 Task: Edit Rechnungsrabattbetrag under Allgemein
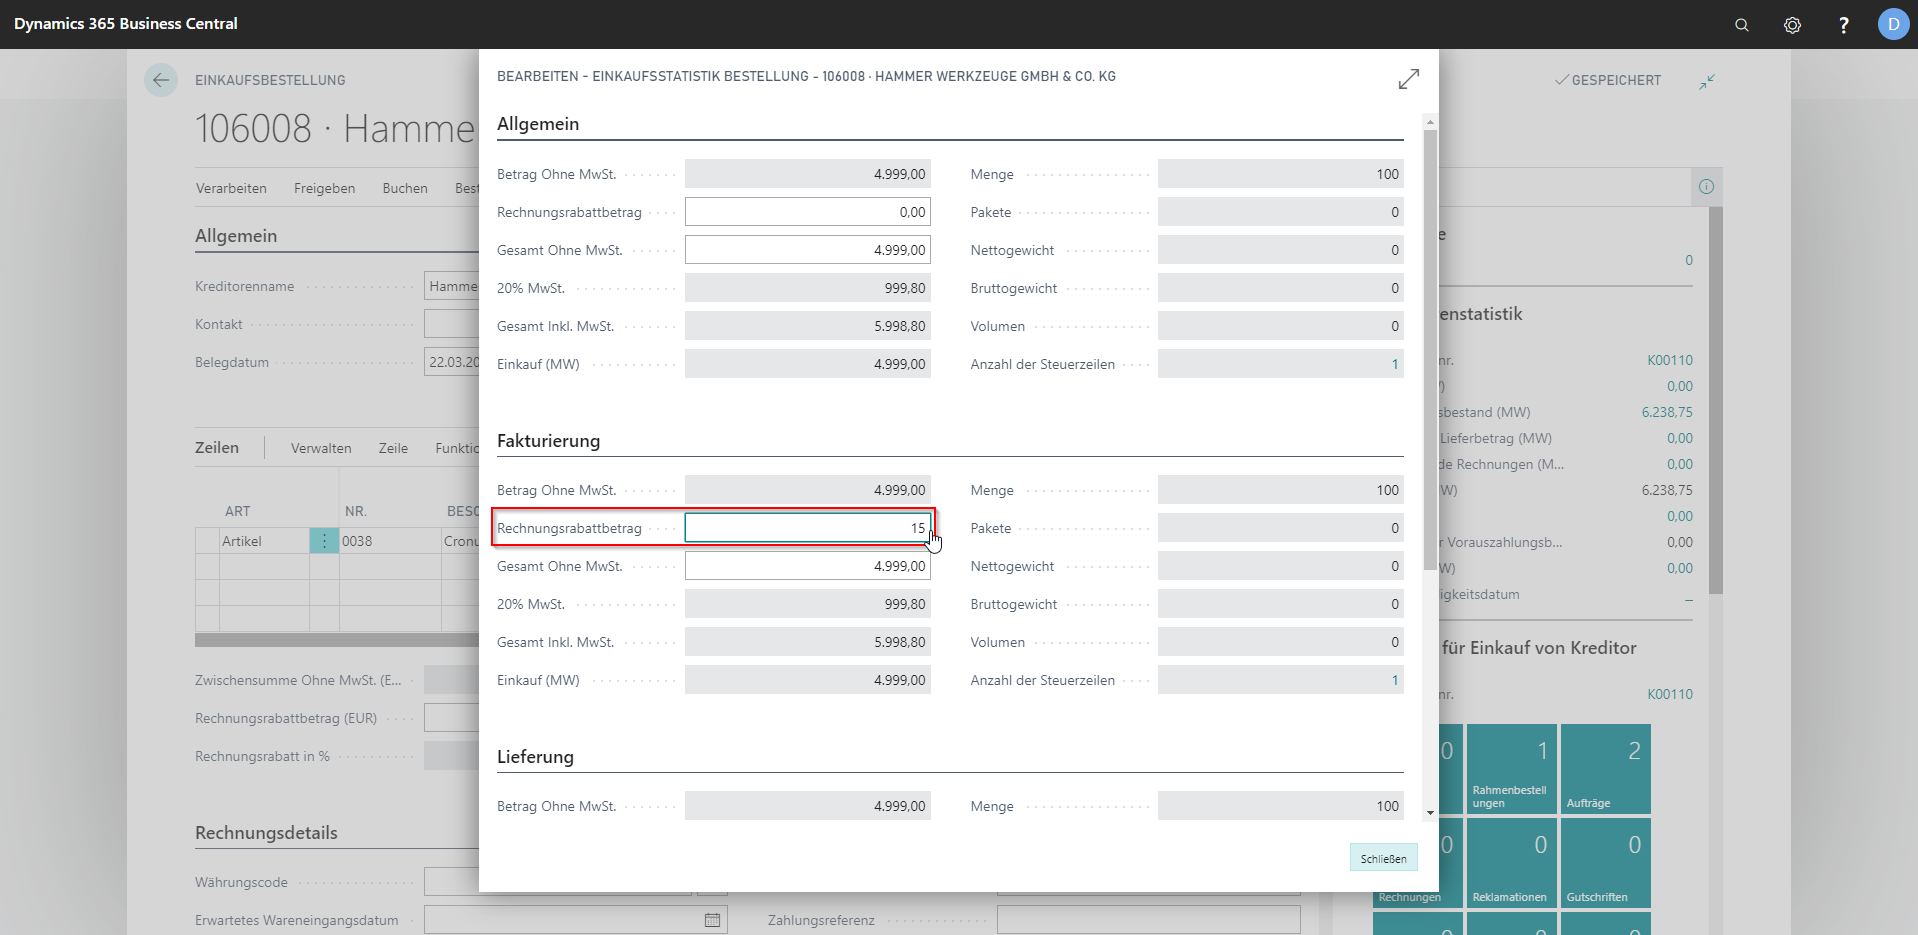[808, 212]
